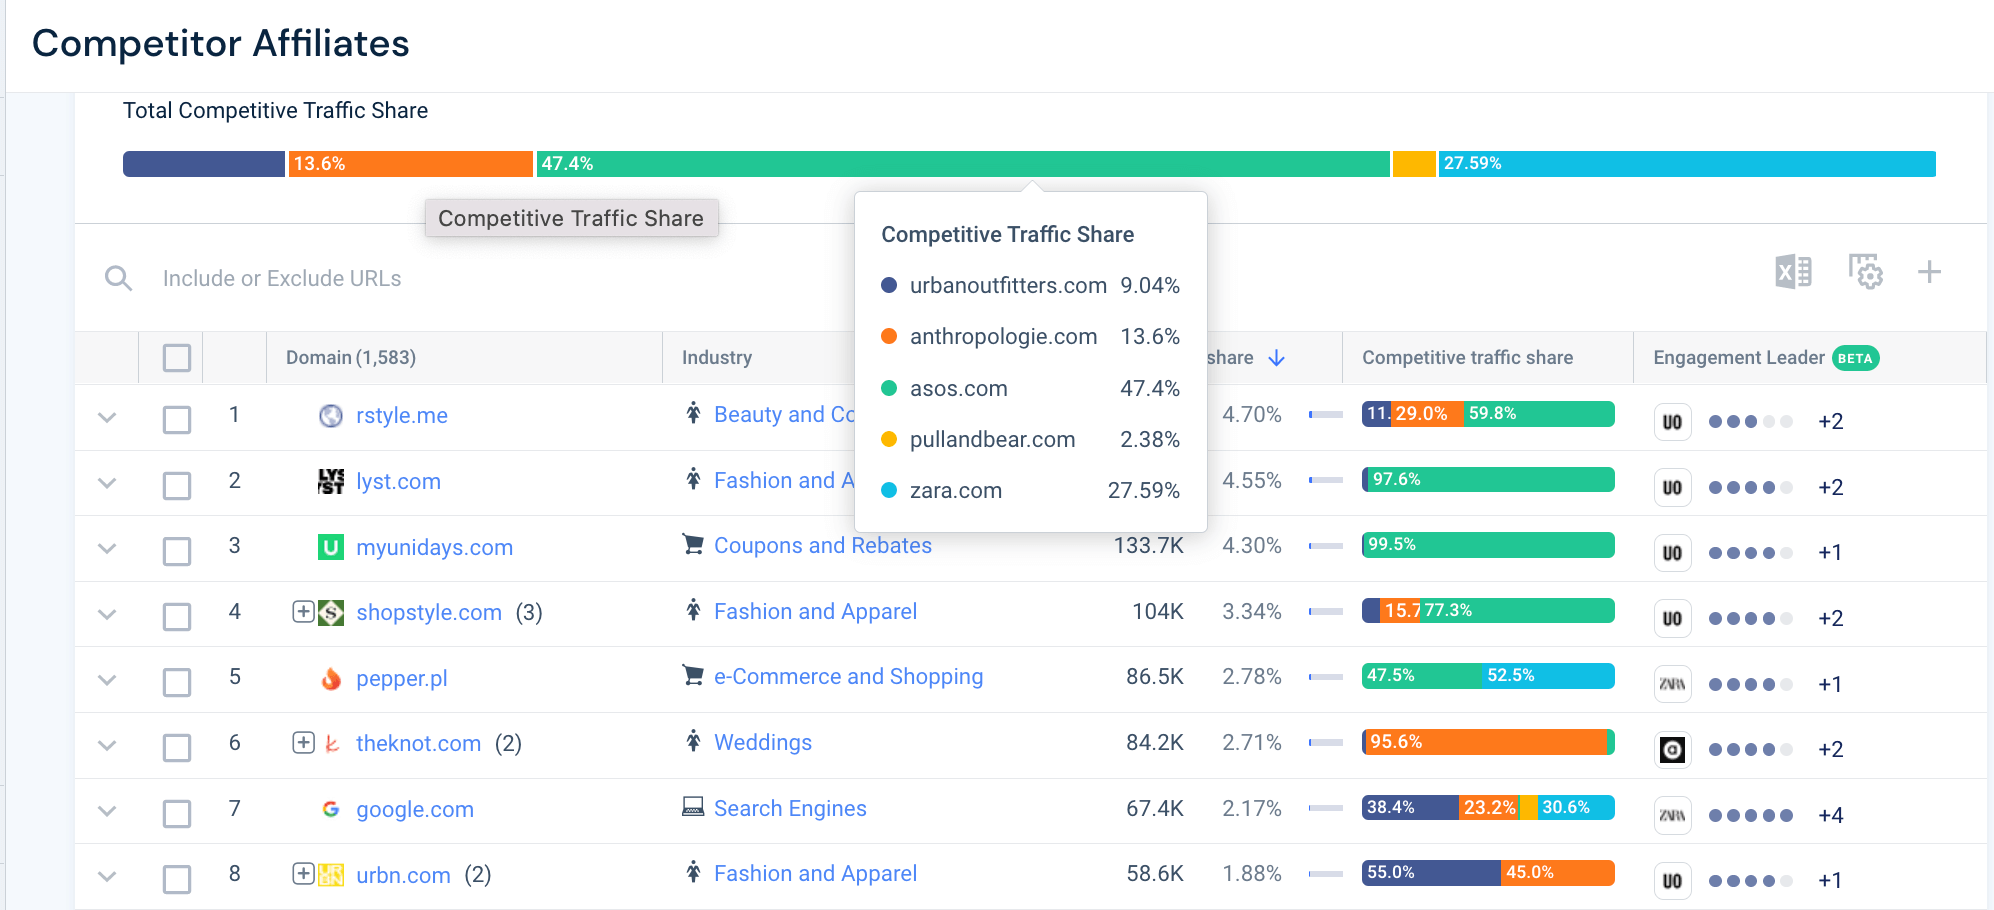1994x910 pixels.
Task: Click the Include or Exclude URLs field
Action: click(282, 278)
